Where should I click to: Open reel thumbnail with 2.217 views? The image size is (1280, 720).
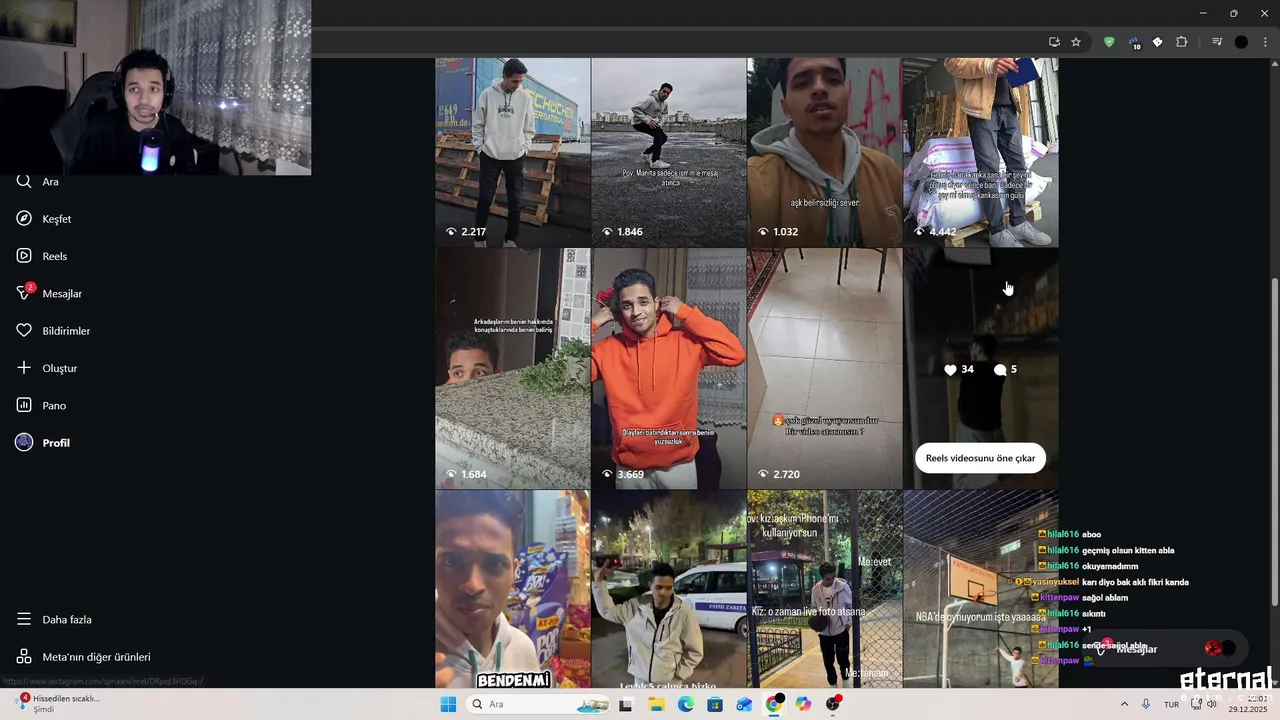click(512, 152)
